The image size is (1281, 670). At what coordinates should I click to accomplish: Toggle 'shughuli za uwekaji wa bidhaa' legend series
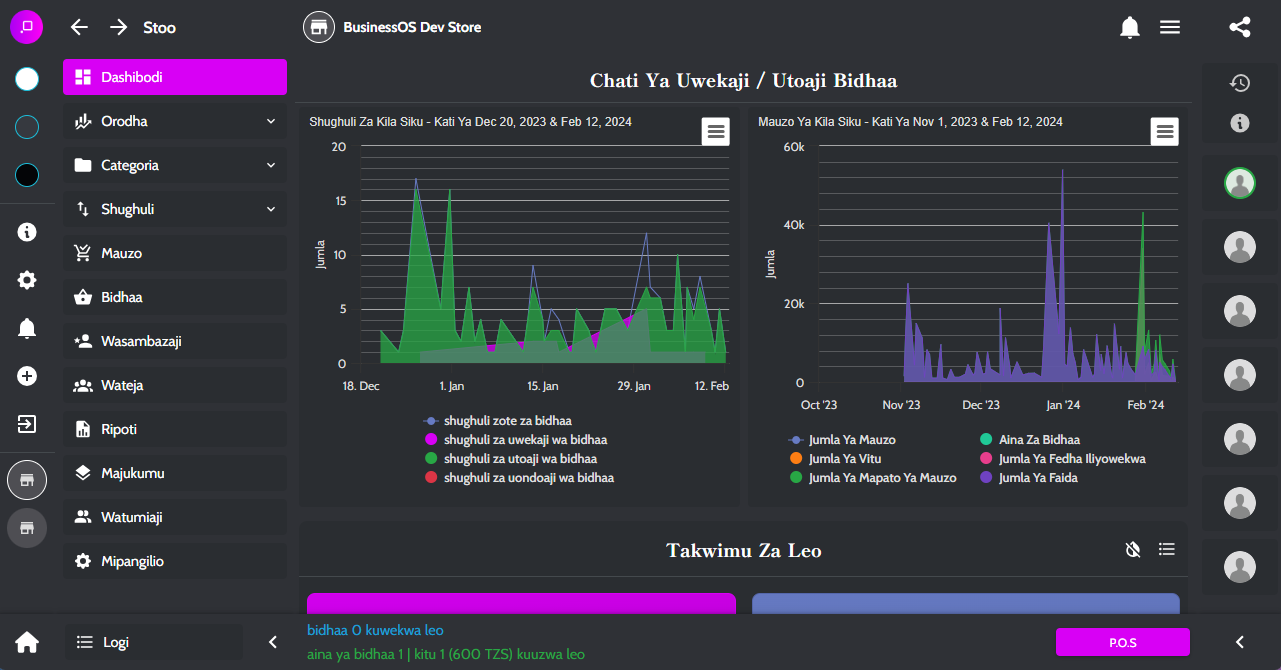coord(525,440)
